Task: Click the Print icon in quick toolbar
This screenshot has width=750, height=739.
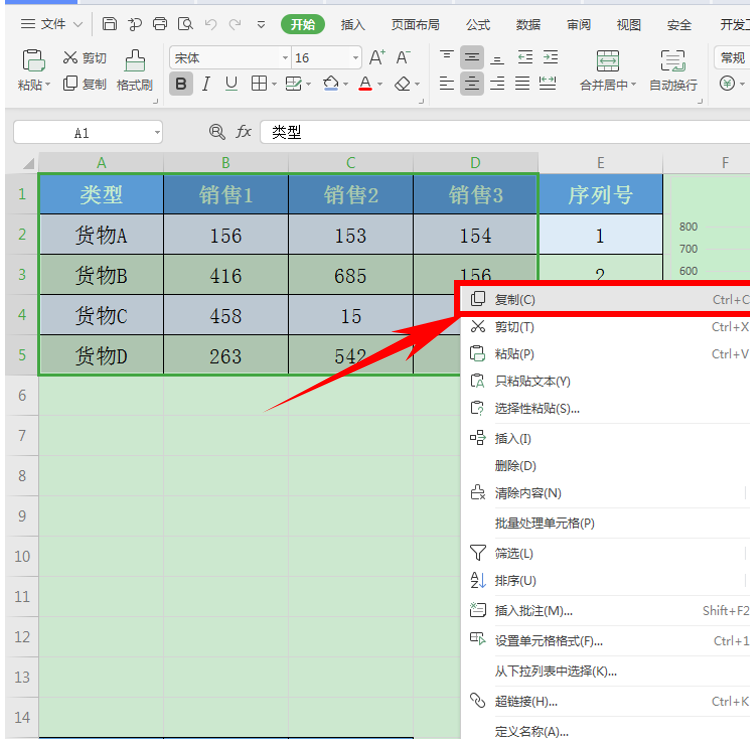Action: point(160,23)
